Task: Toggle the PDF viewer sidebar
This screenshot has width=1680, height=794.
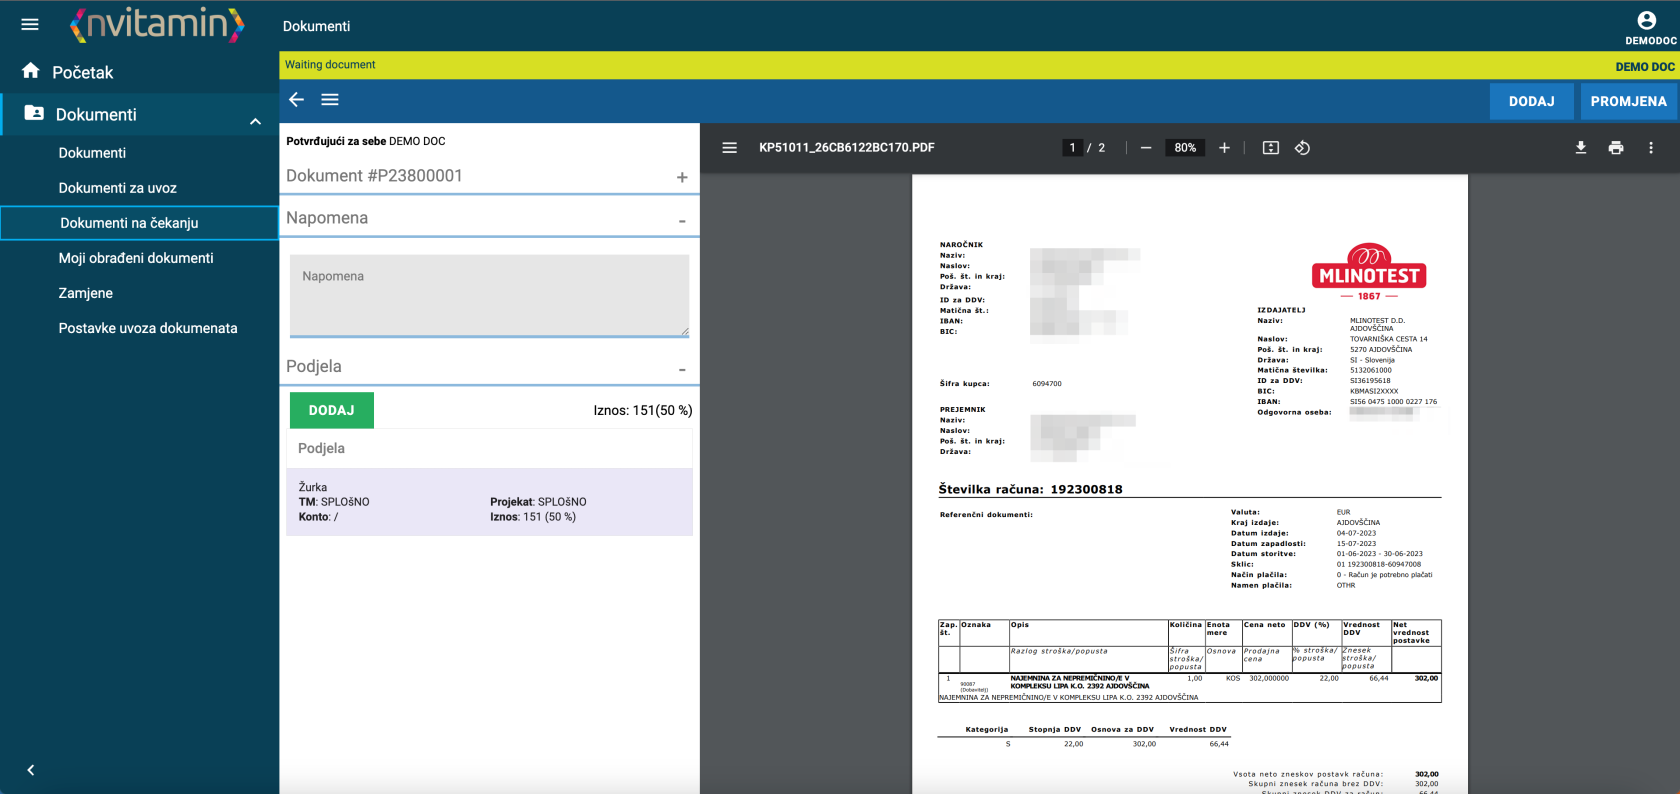Action: coord(729,148)
